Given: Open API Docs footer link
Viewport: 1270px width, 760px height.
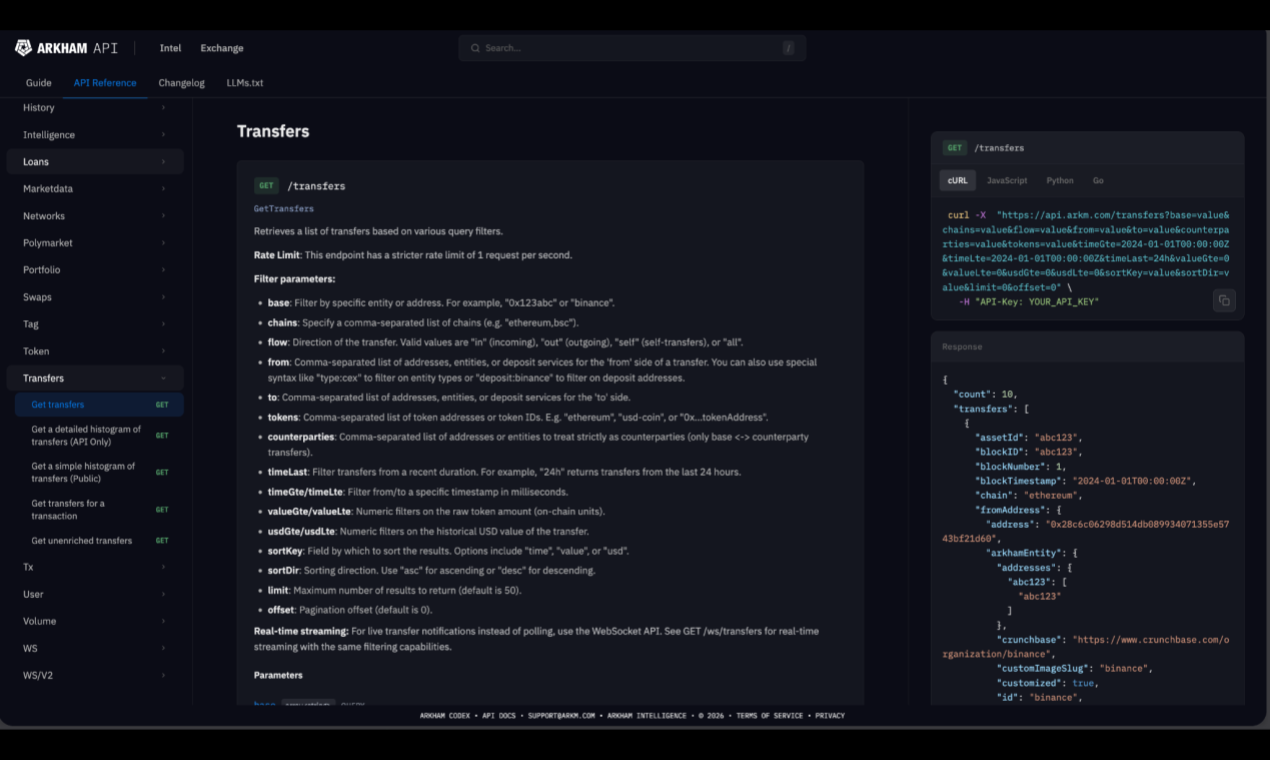Looking at the screenshot, I should 499,716.
